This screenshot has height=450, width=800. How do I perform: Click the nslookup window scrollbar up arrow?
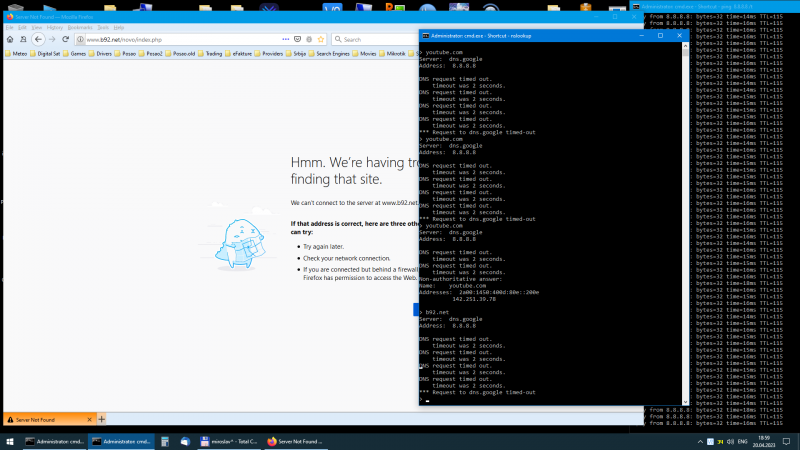(685, 46)
